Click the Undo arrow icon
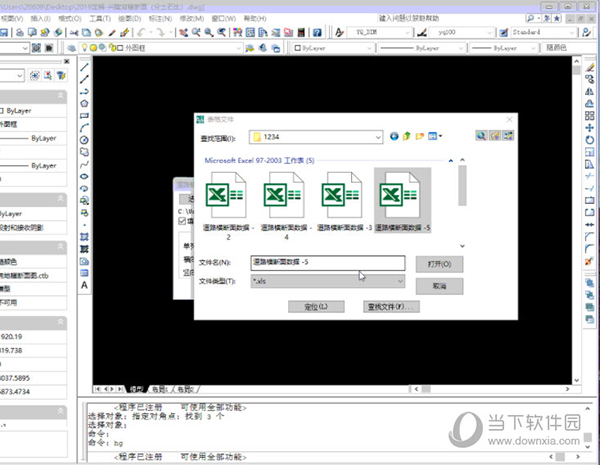Image resolution: width=600 pixels, height=465 pixels. (141, 33)
